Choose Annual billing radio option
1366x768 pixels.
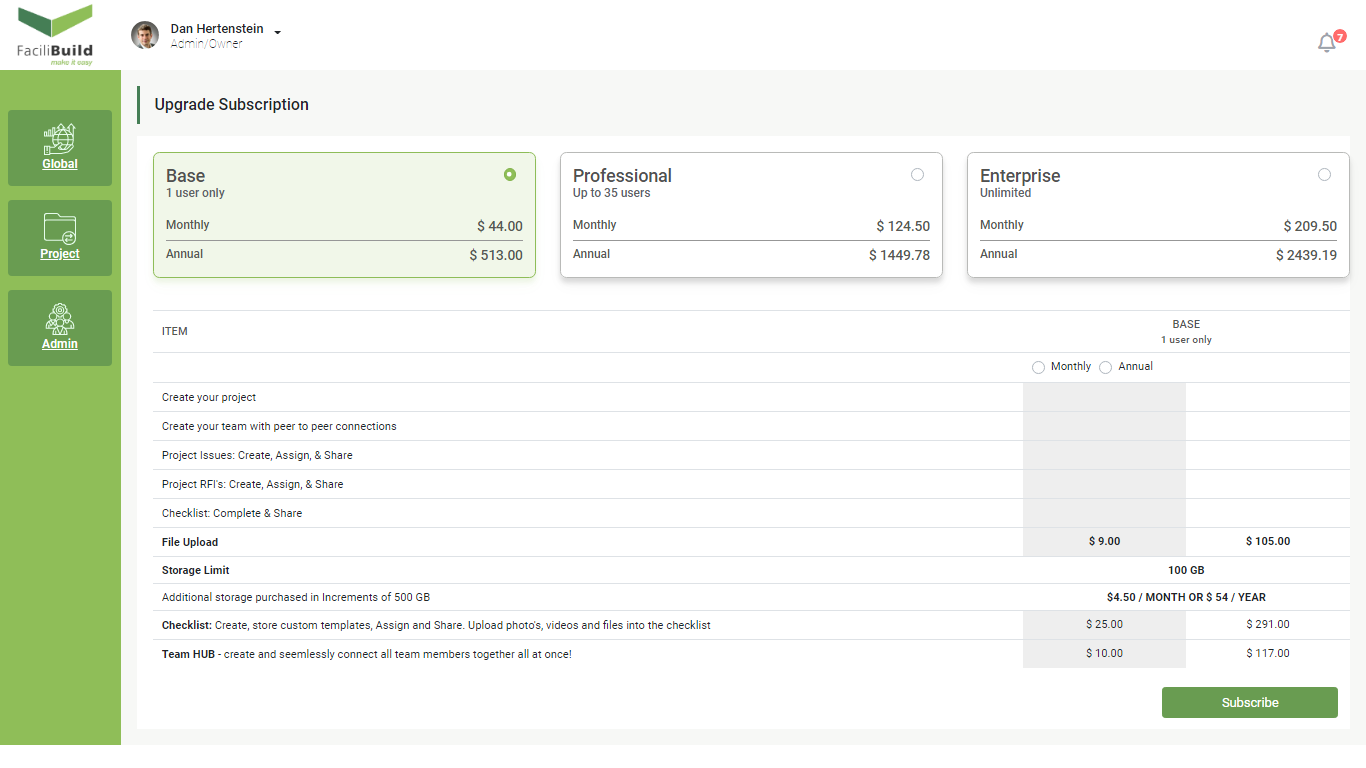pyautogui.click(x=1105, y=368)
